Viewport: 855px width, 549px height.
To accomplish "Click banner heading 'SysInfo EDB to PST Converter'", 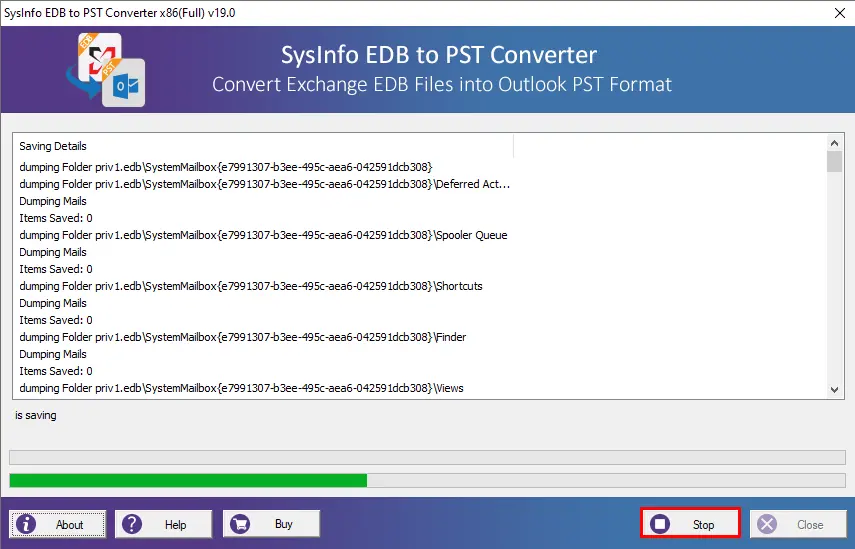I will [x=439, y=55].
